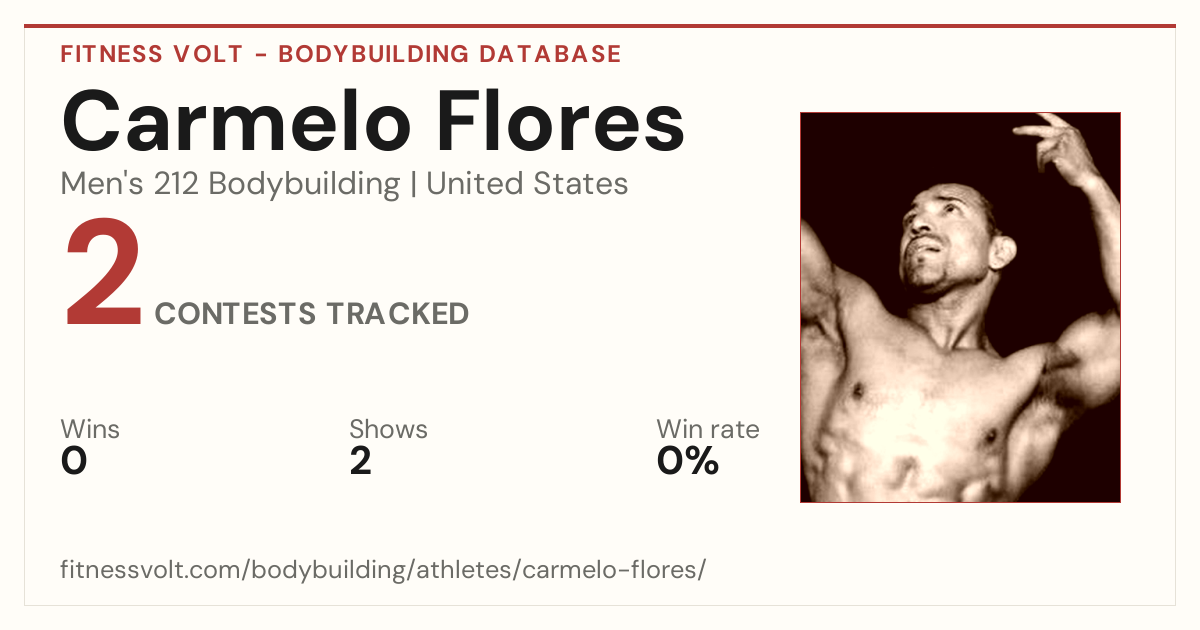Open the fitnessvolt.com athlete URL

(383, 570)
